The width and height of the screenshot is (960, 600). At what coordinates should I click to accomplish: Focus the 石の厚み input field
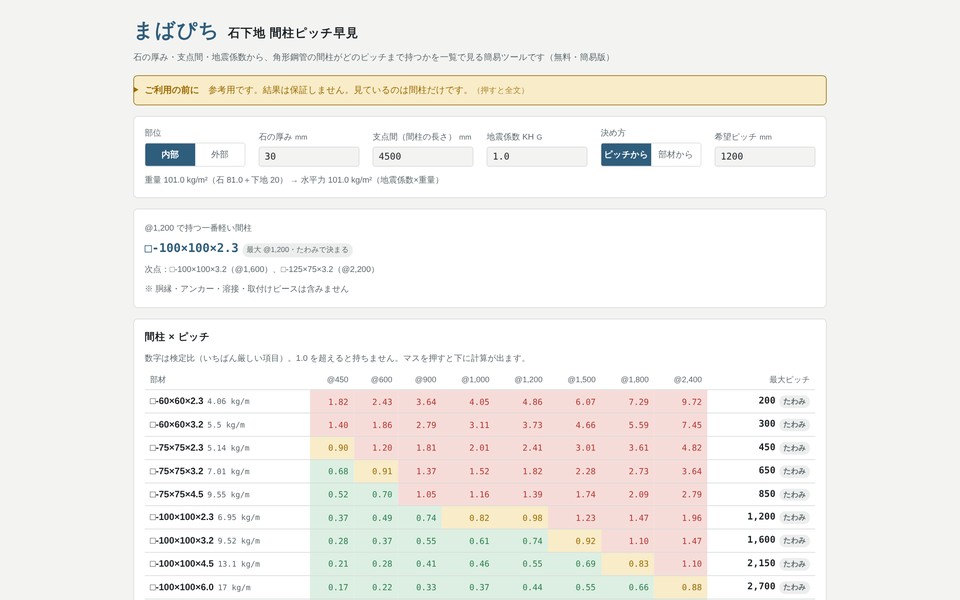309,156
